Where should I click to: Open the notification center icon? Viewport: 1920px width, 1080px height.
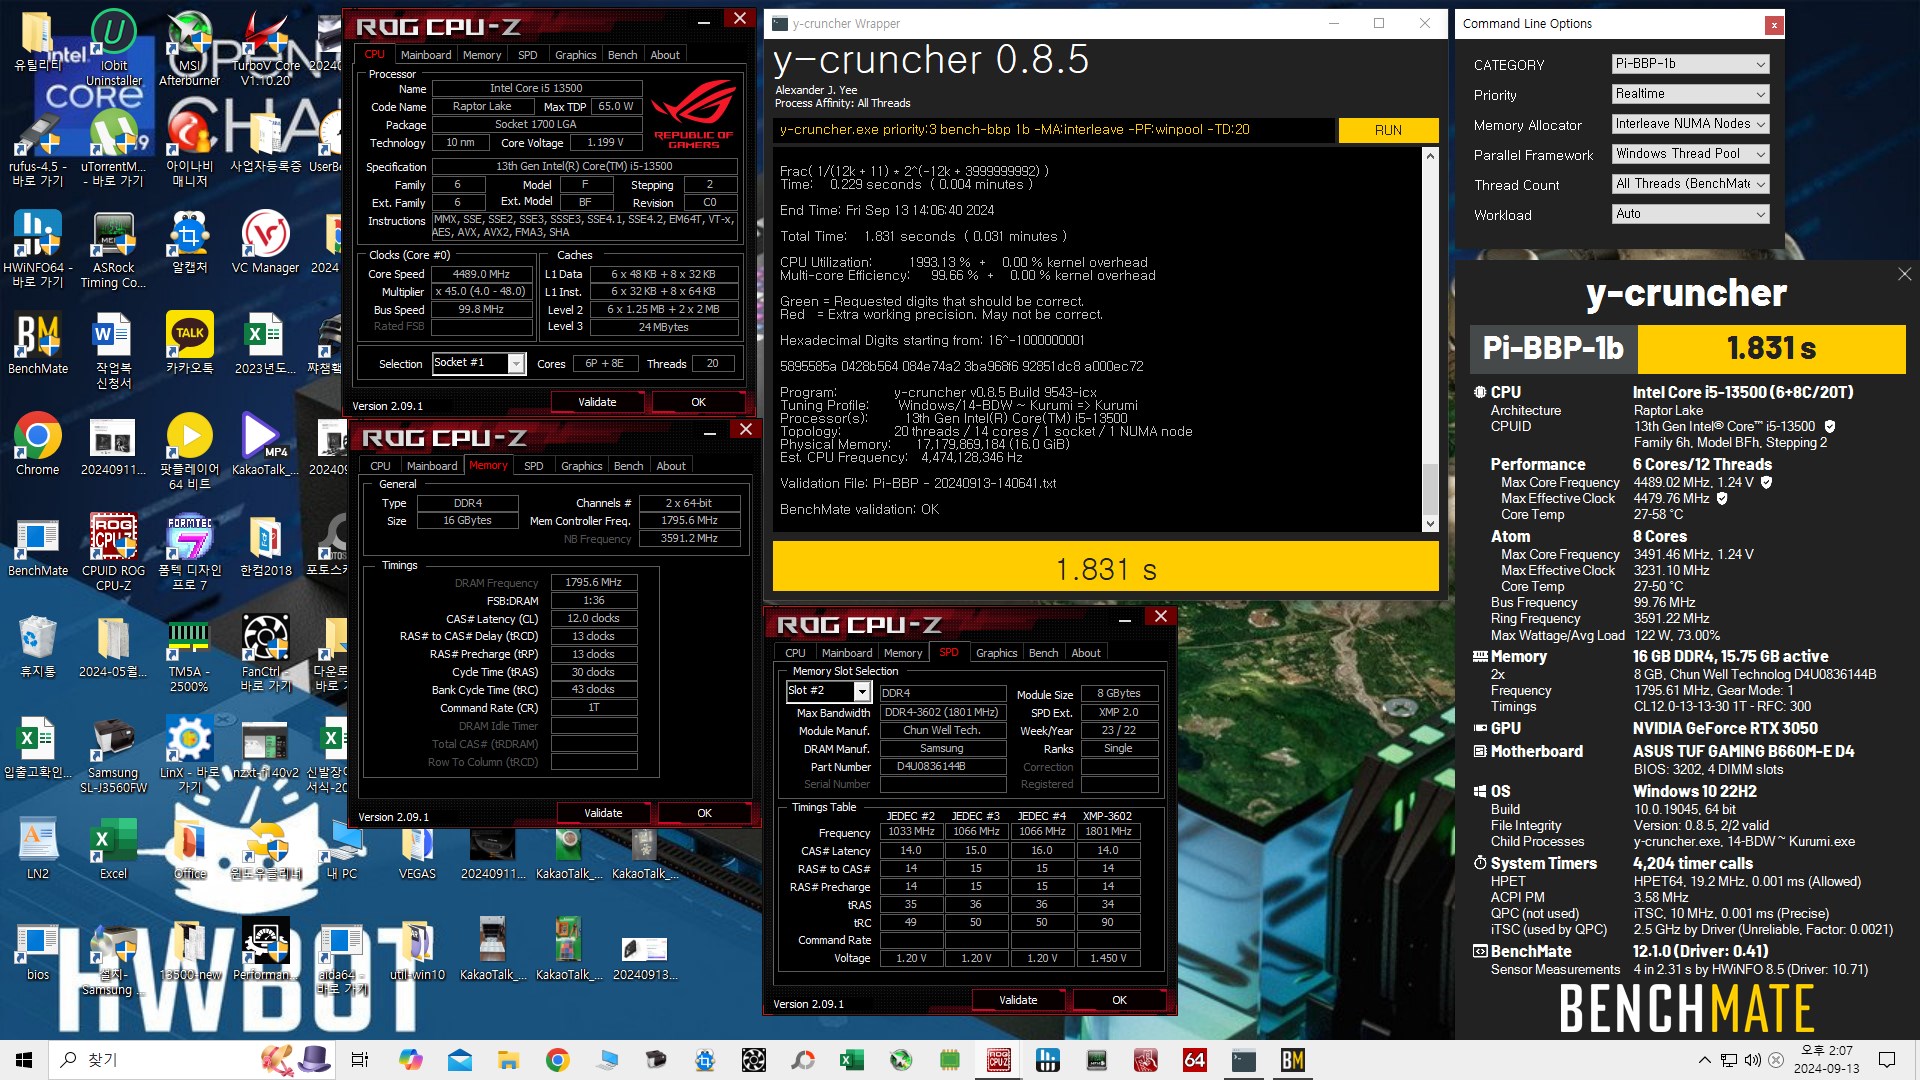click(x=1887, y=1060)
